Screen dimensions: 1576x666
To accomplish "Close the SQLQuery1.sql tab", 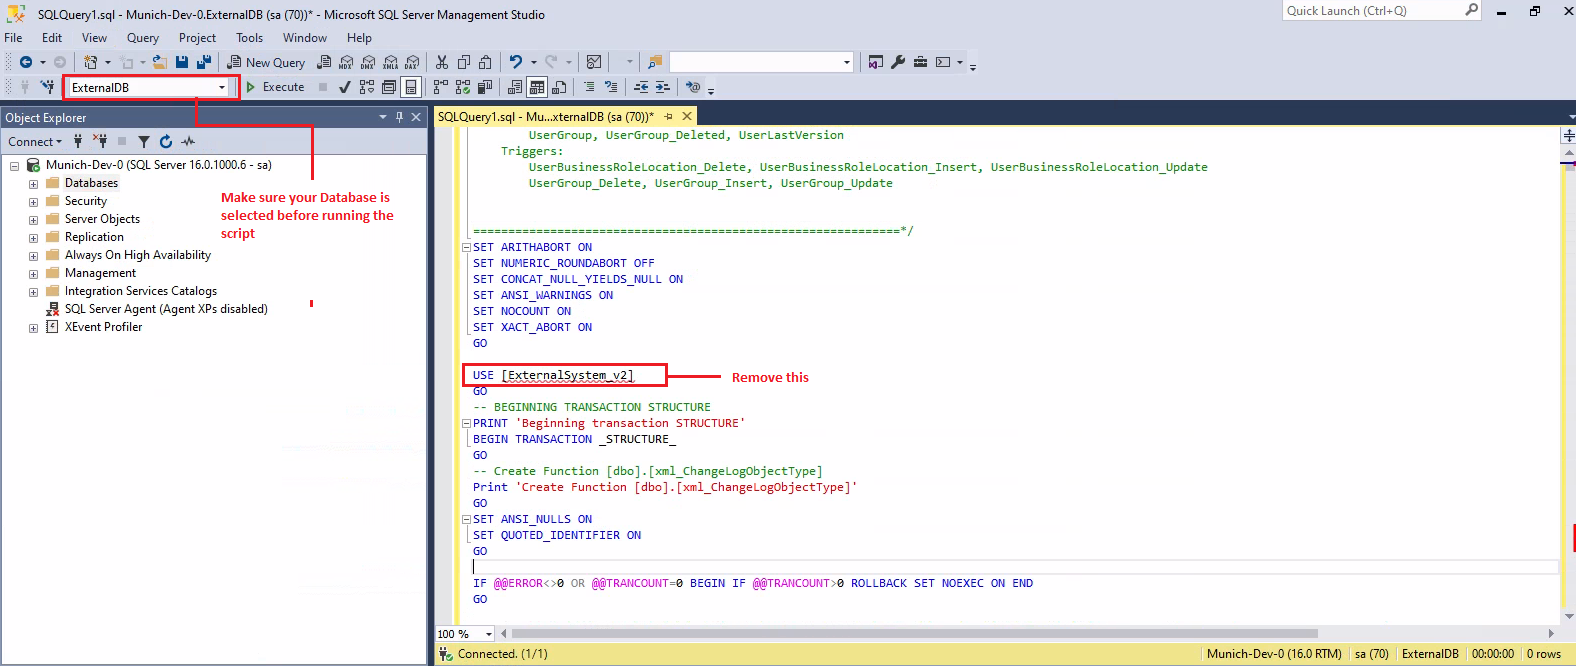I will pos(687,117).
